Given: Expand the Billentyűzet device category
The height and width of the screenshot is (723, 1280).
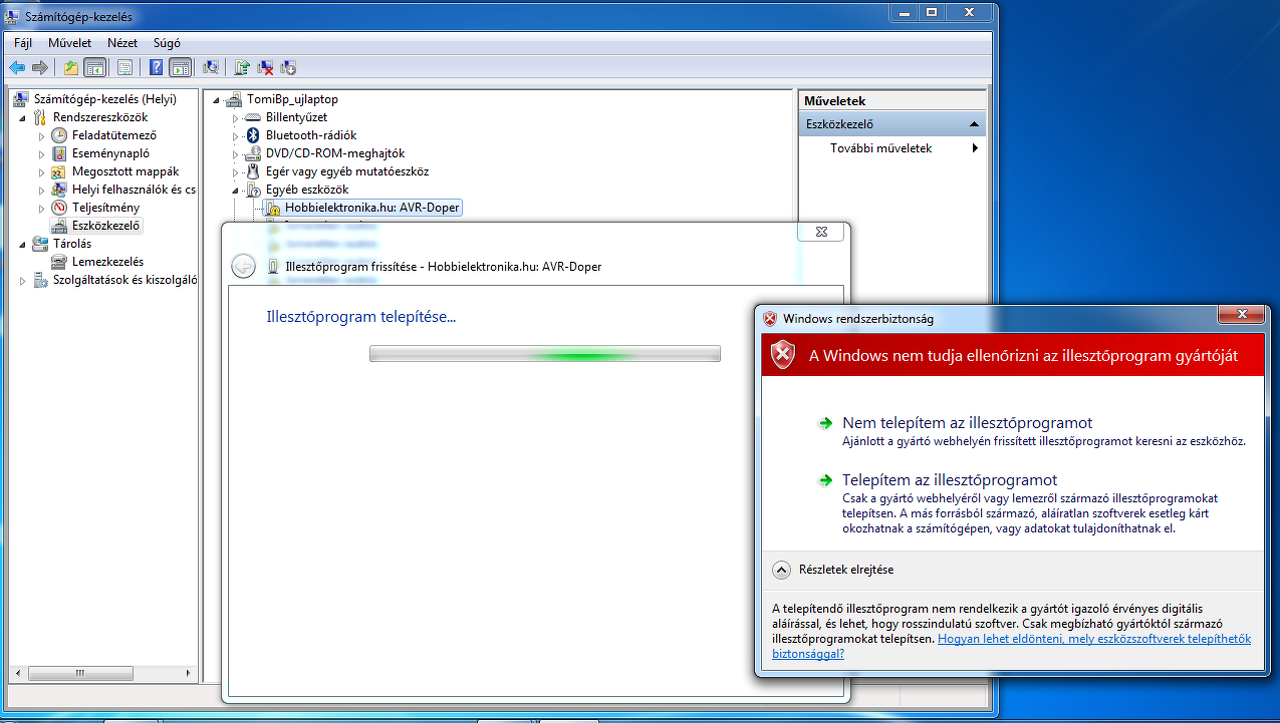Looking at the screenshot, I should (x=236, y=118).
